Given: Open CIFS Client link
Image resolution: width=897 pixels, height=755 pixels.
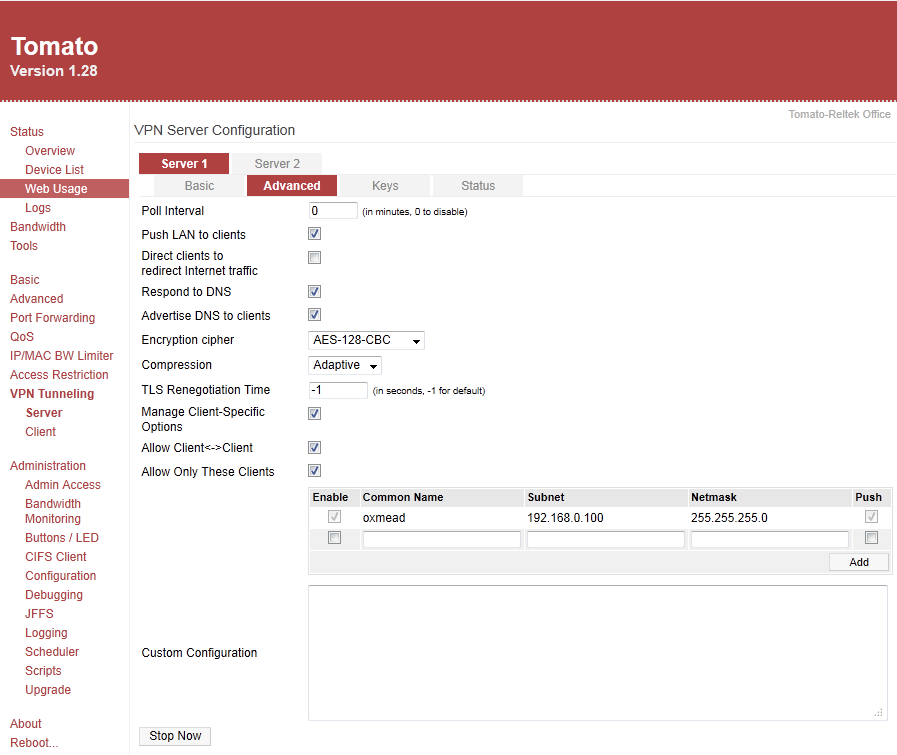Looking at the screenshot, I should (55, 557).
